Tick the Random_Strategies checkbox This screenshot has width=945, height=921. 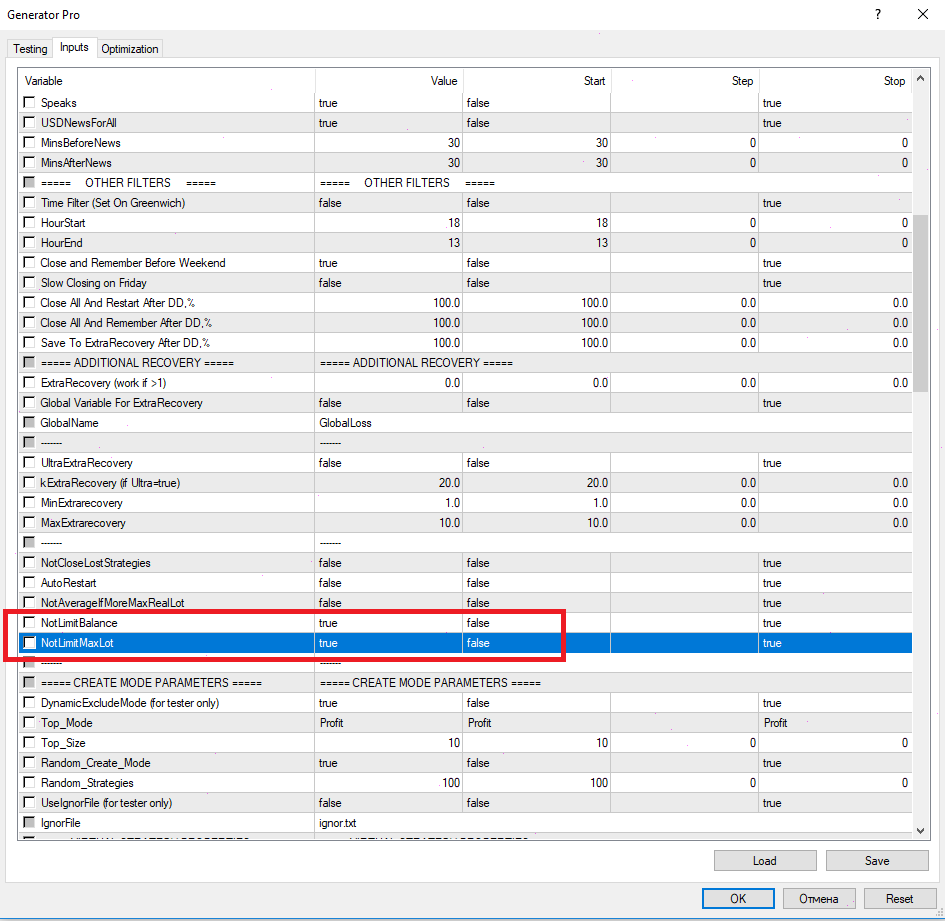click(29, 782)
